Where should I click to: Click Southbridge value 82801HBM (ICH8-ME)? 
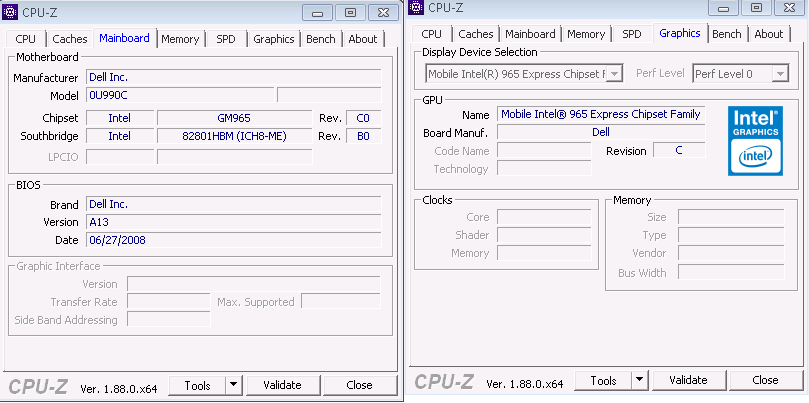pyautogui.click(x=234, y=136)
